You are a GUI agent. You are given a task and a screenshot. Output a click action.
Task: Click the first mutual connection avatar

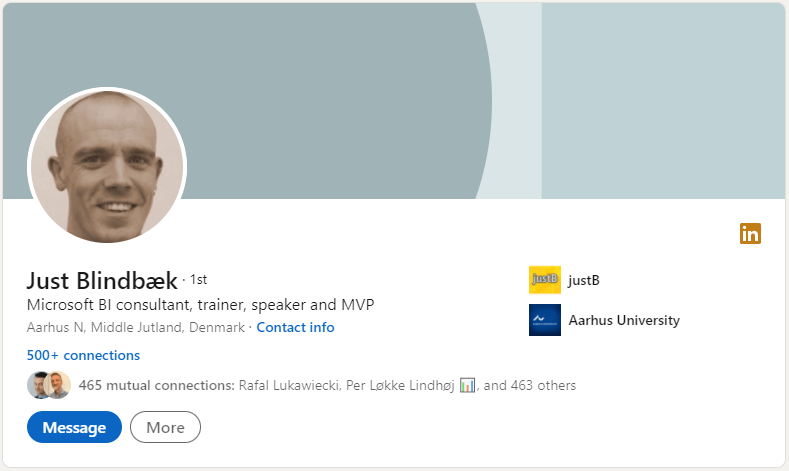pos(39,385)
